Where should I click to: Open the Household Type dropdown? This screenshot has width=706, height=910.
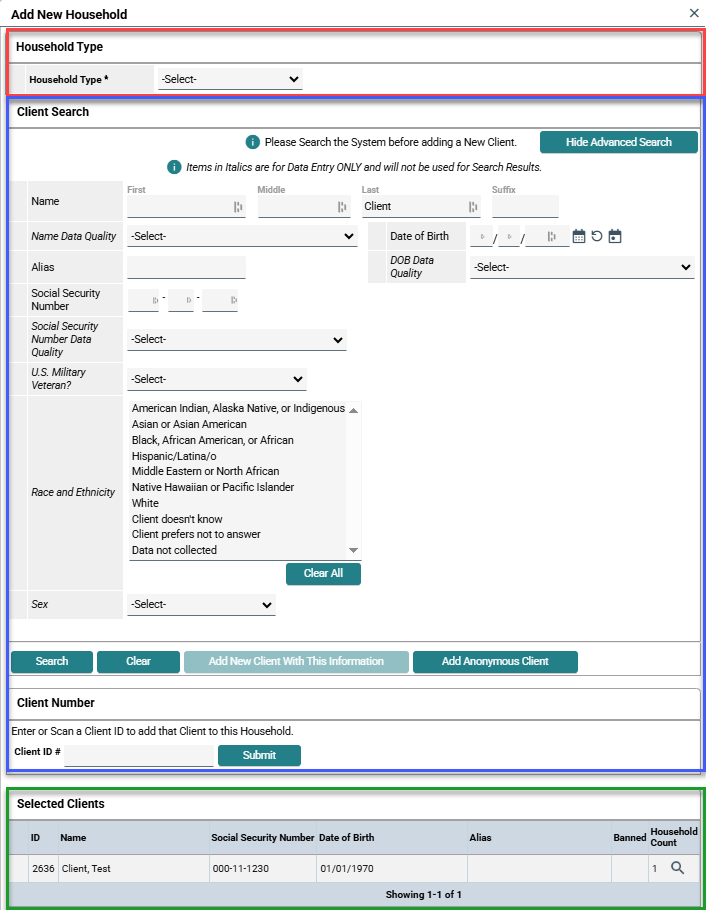(x=230, y=79)
